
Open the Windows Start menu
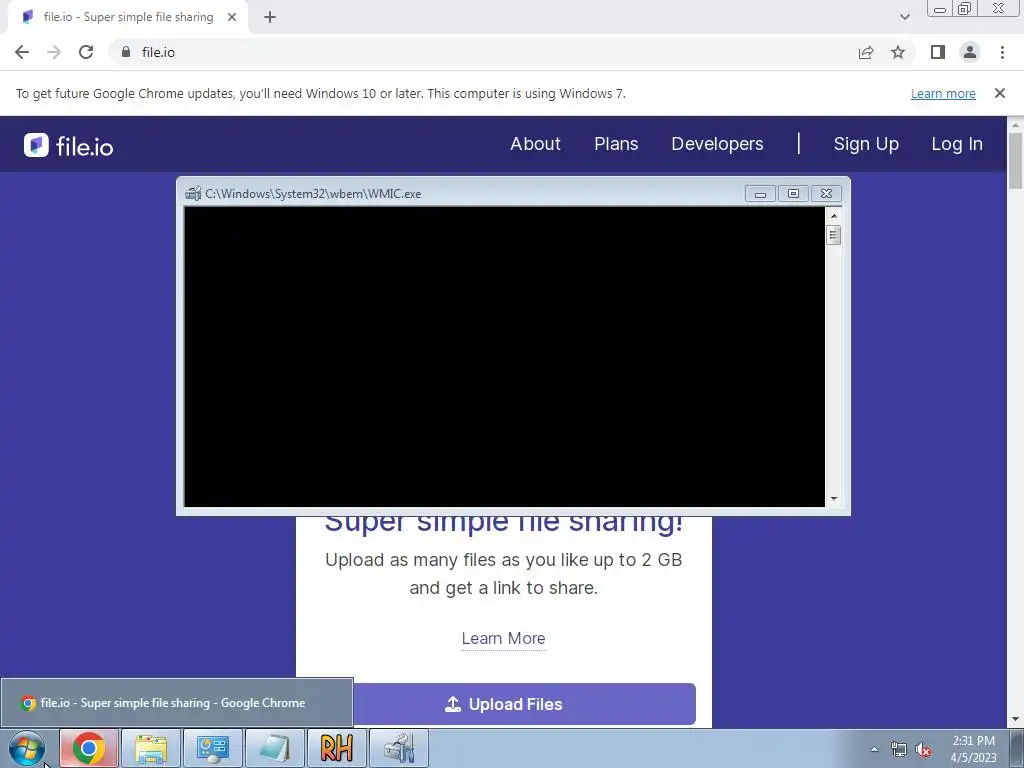[x=27, y=748]
